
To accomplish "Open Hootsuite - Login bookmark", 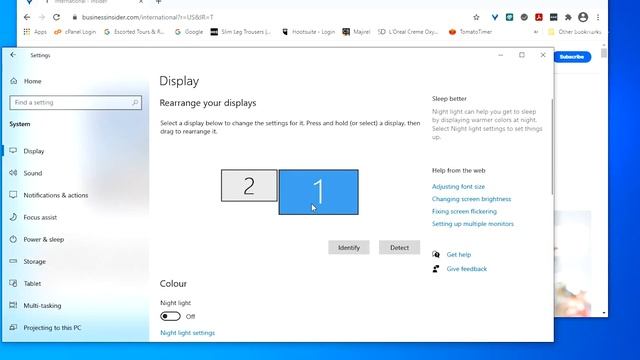I will tap(309, 31).
